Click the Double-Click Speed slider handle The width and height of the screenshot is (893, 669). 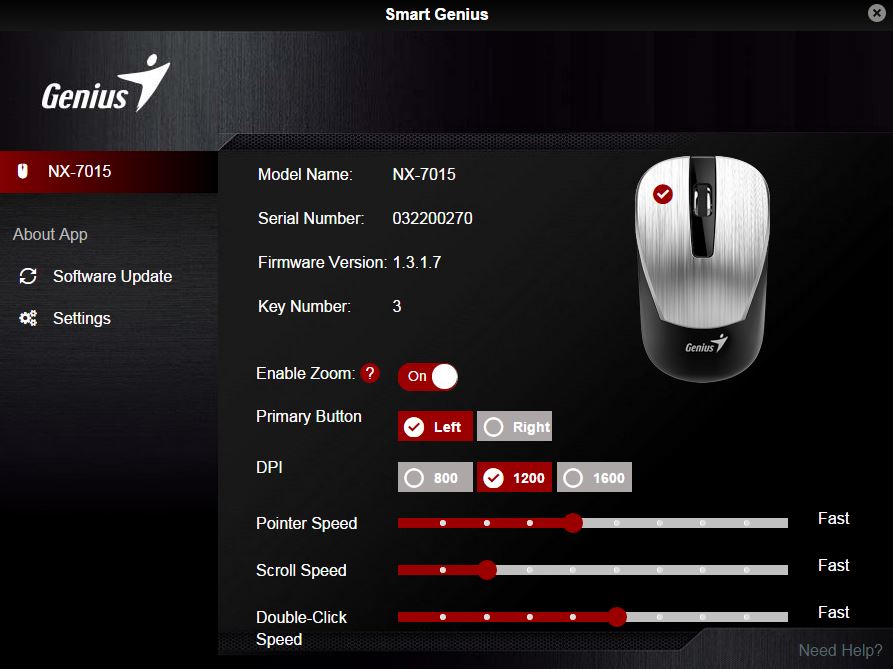pos(616,617)
